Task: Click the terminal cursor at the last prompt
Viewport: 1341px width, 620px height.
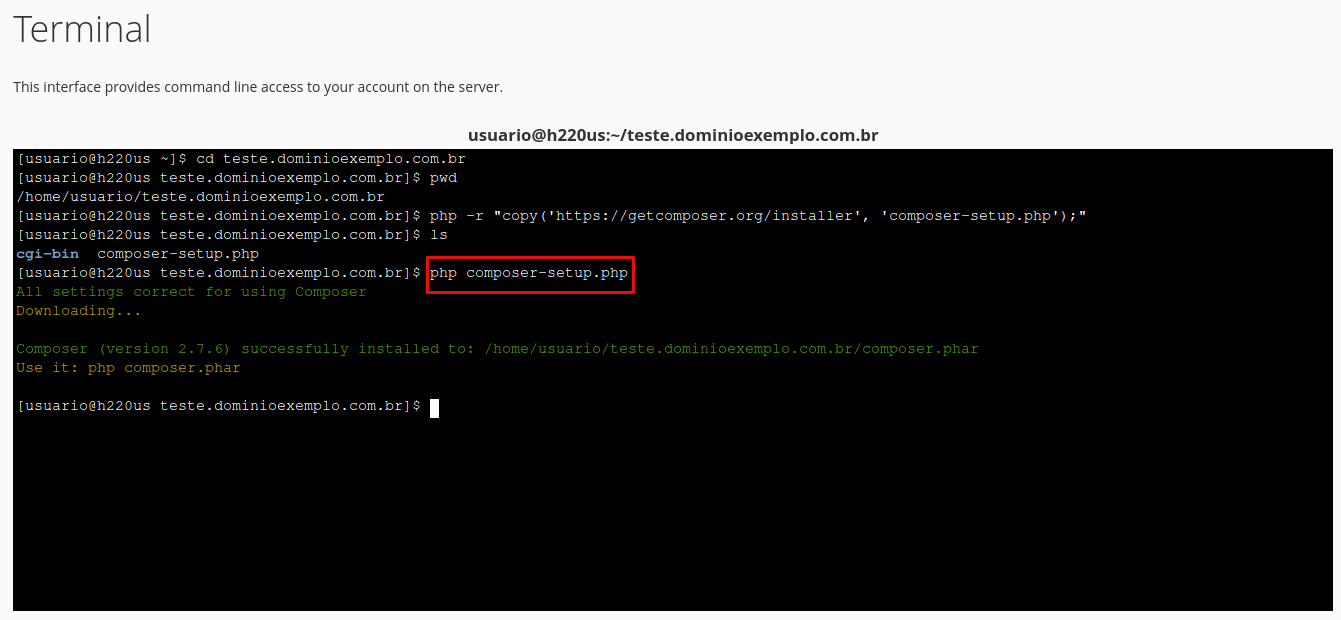Action: pos(434,407)
